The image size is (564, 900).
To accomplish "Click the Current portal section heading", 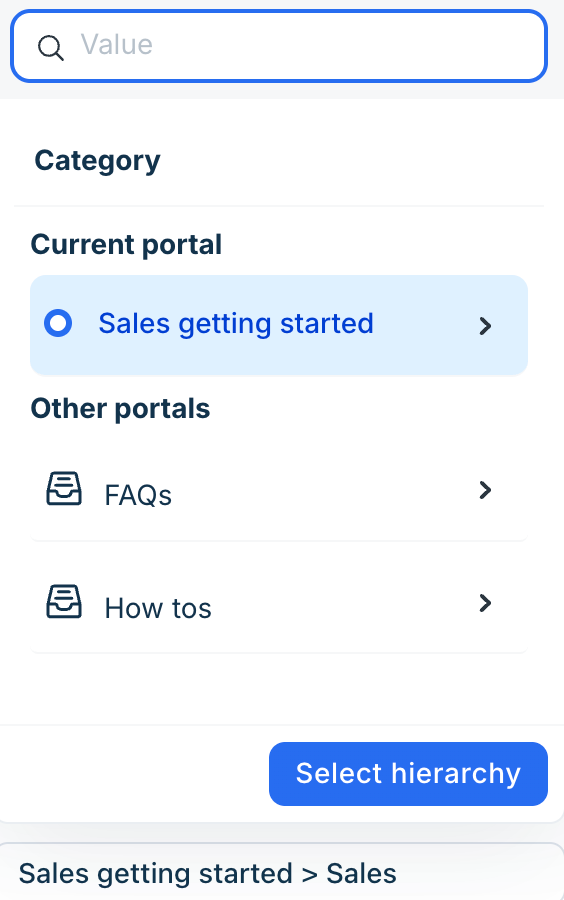I will [126, 245].
